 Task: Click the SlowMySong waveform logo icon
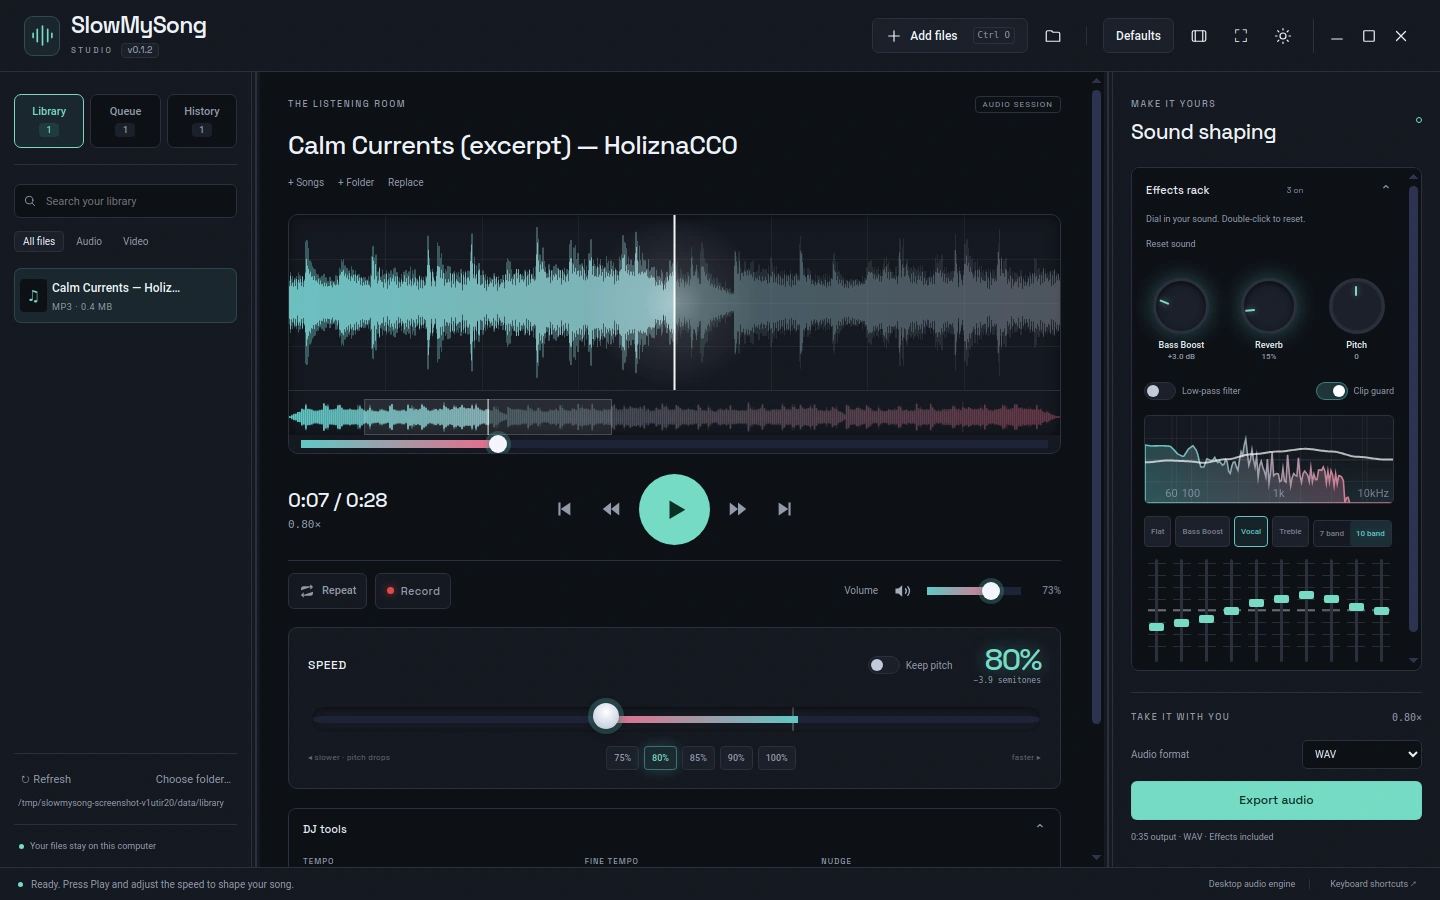coord(42,36)
